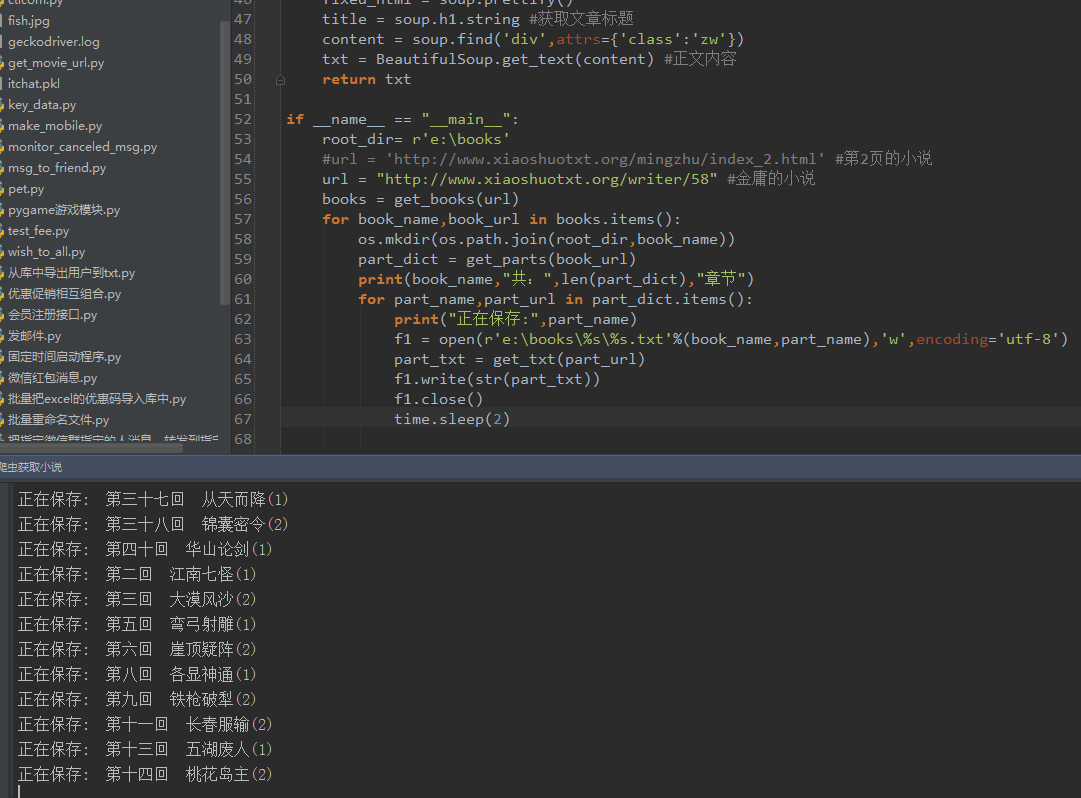This screenshot has height=798, width=1081.
Task: Collapse the fold marker at line 50
Action: (281, 79)
